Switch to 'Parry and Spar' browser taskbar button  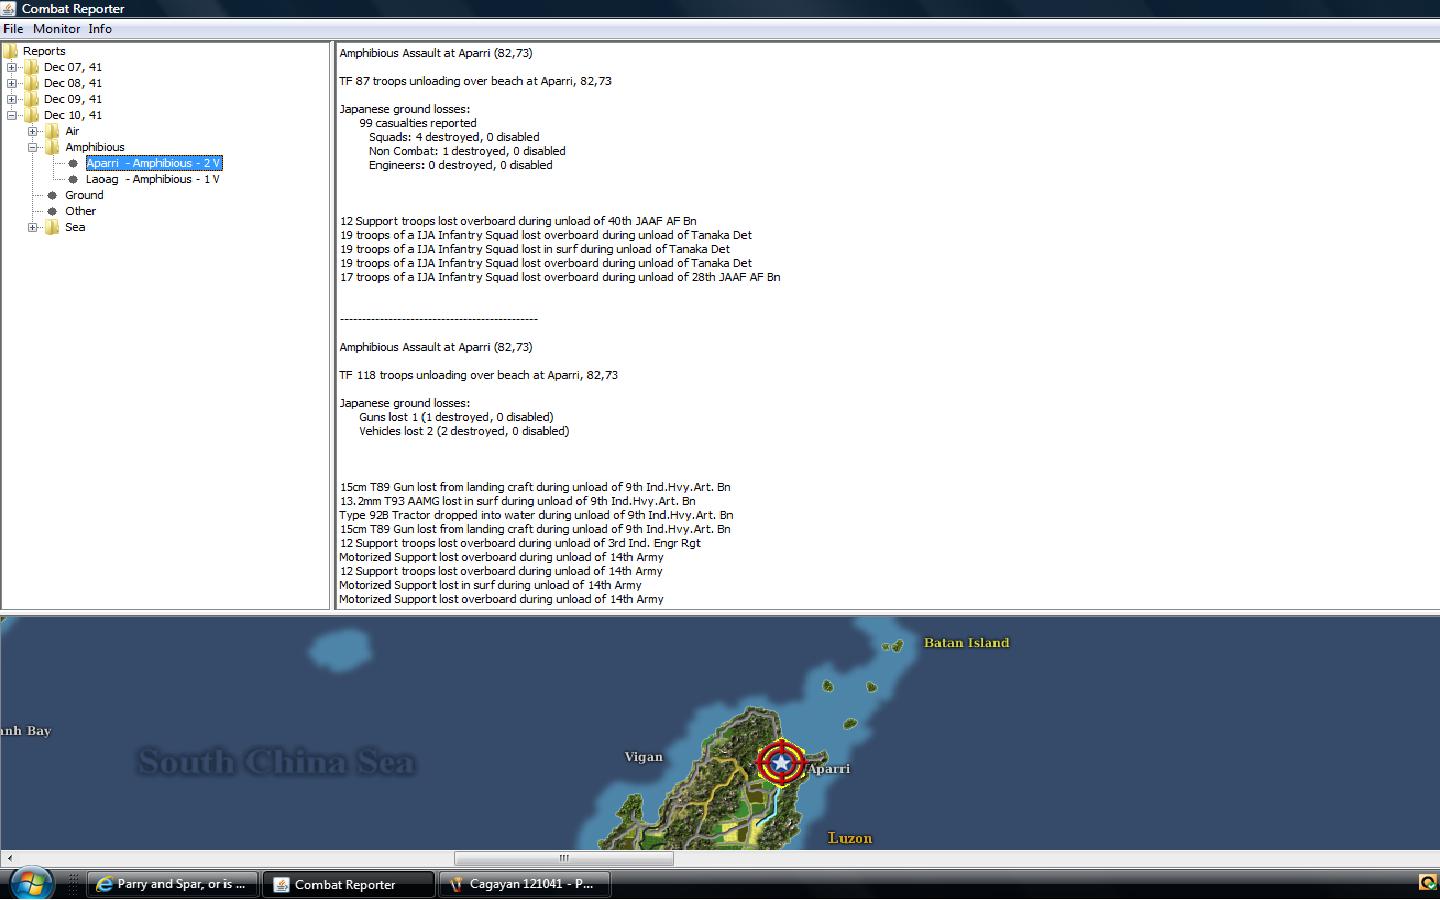(173, 884)
